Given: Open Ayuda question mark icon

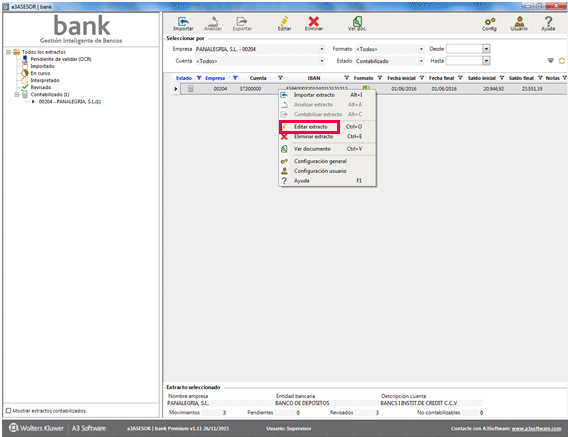Looking at the screenshot, I should (x=548, y=24).
